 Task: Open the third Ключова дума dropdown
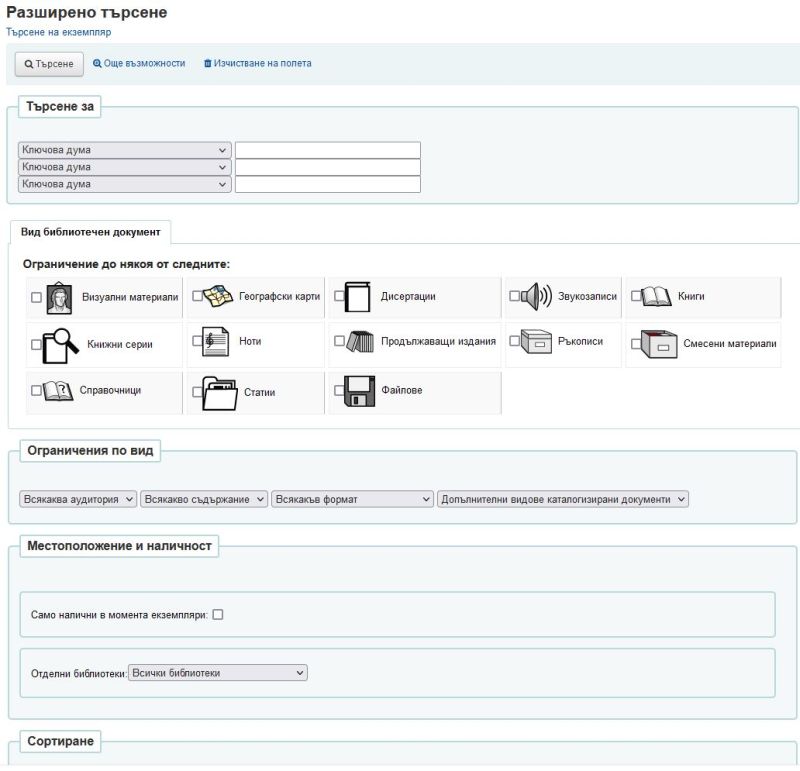click(124, 184)
